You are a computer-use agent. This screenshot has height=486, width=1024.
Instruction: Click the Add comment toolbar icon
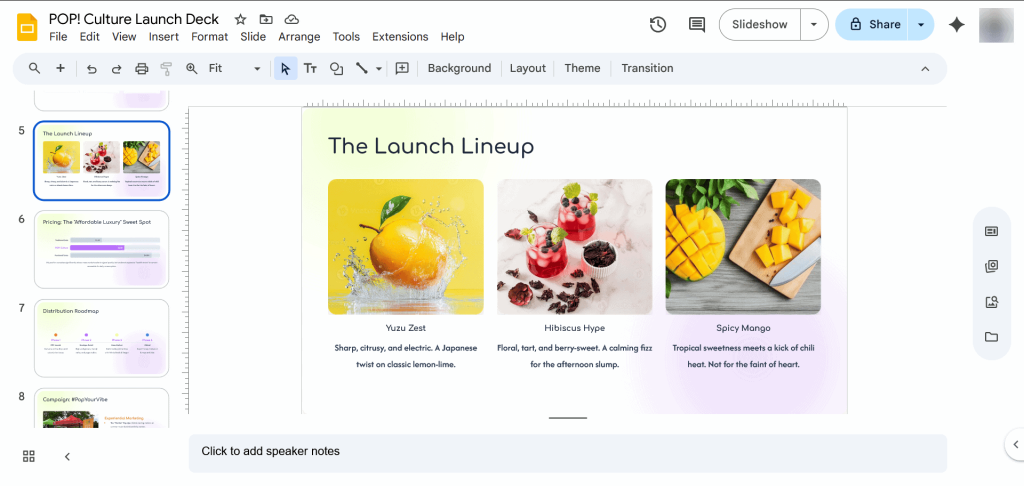click(402, 68)
